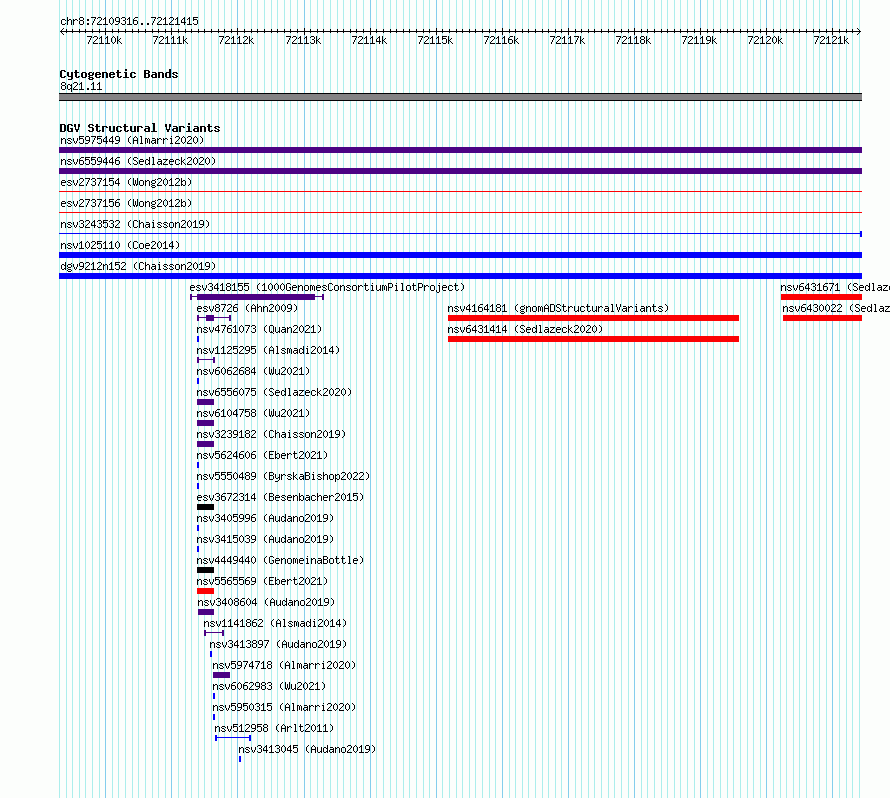Select the 72120k scale label
This screenshot has height=798, width=890.
point(765,40)
